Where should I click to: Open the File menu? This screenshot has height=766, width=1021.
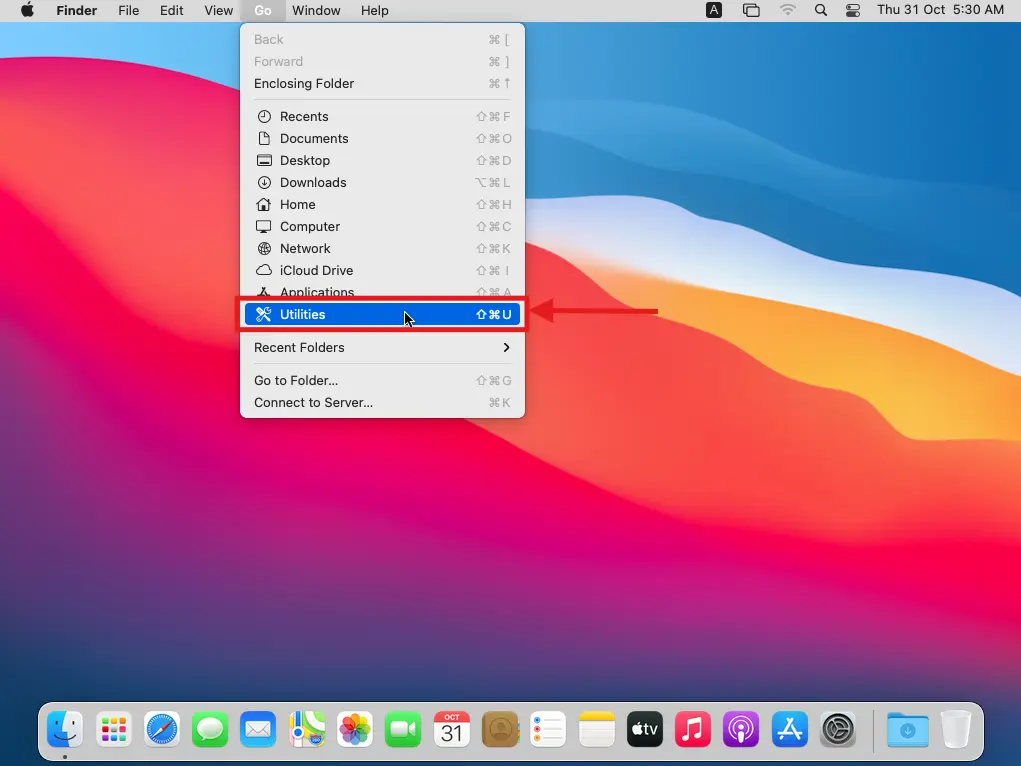128,10
